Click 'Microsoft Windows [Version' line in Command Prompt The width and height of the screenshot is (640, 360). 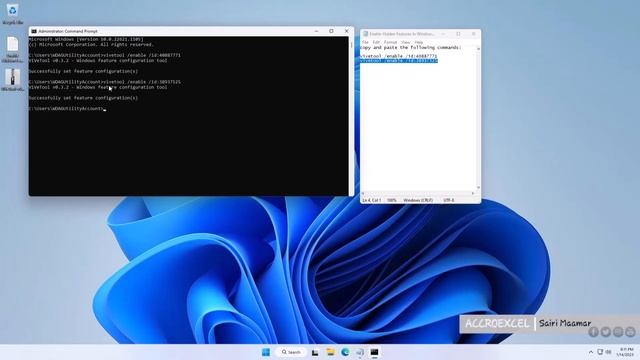click(86, 39)
